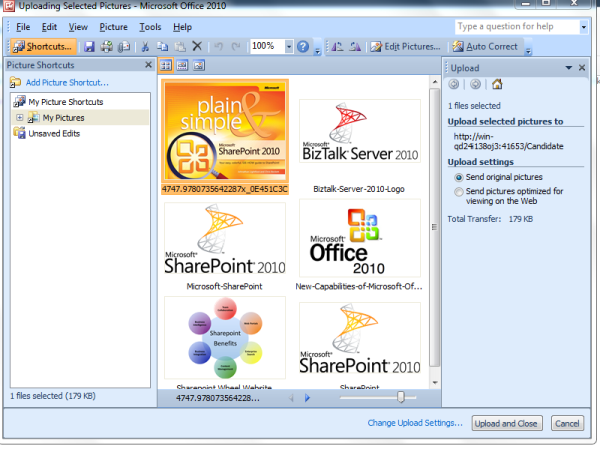
Task: Click 'Total Transfer: 179 KB' text
Action: [x=490, y=219]
